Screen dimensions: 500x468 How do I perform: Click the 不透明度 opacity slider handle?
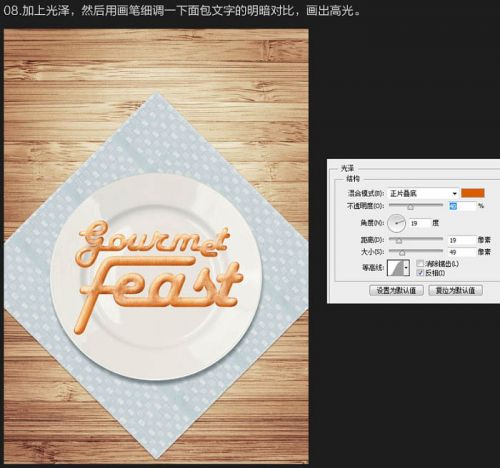tap(411, 207)
